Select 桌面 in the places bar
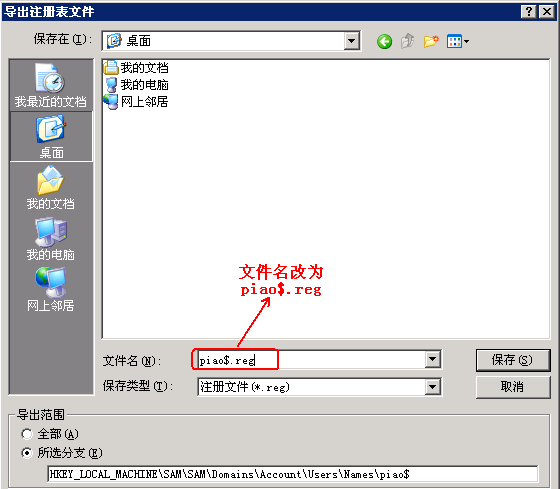Image resolution: width=560 pixels, height=489 pixels. click(x=51, y=136)
